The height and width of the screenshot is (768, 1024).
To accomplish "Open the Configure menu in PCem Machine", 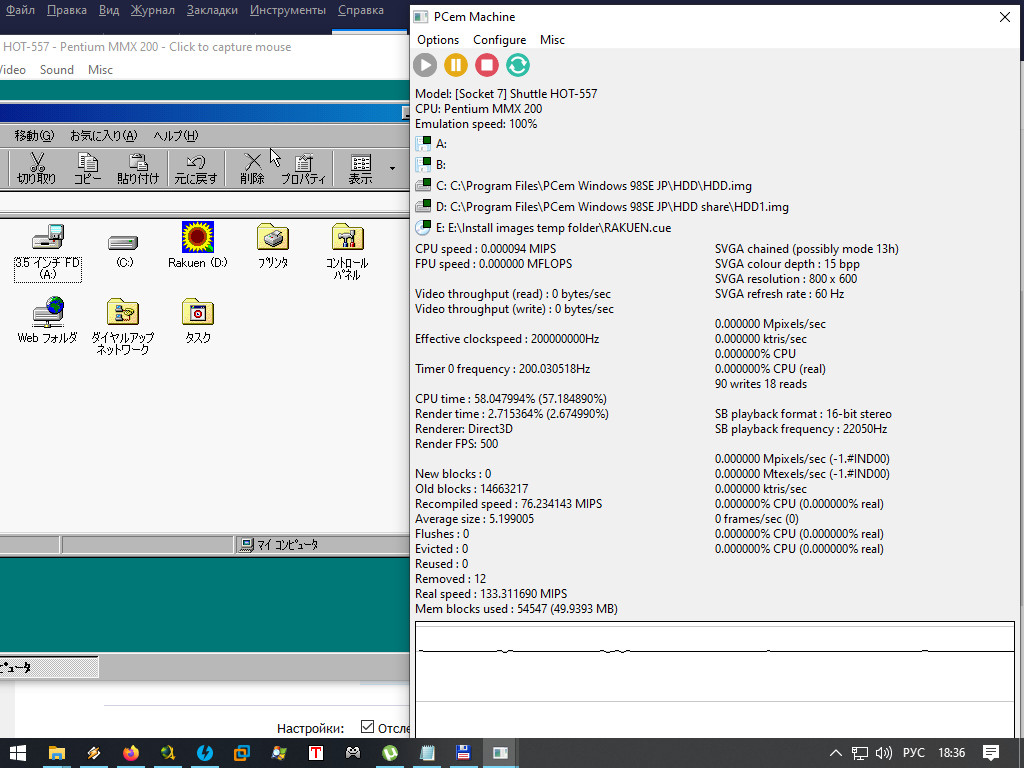I will 499,40.
